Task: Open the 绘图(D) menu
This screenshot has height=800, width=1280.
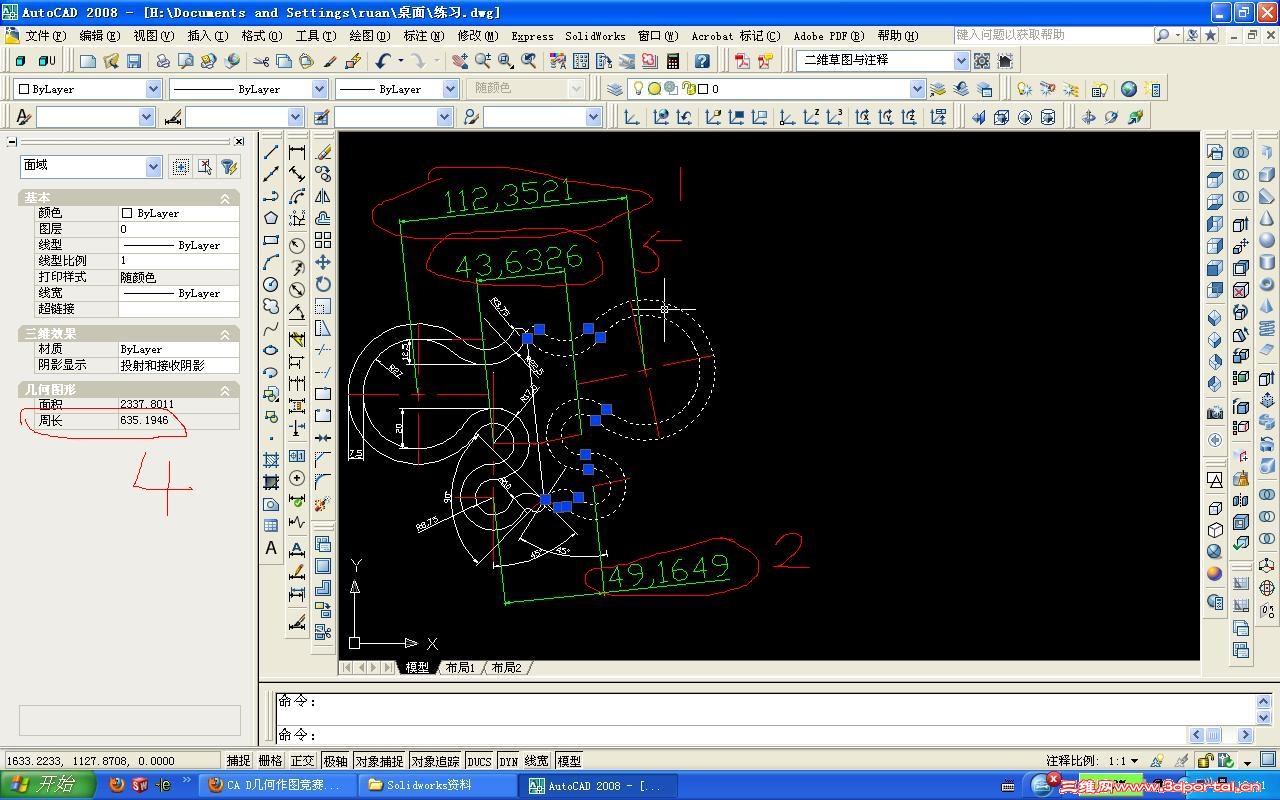Action: (369, 36)
